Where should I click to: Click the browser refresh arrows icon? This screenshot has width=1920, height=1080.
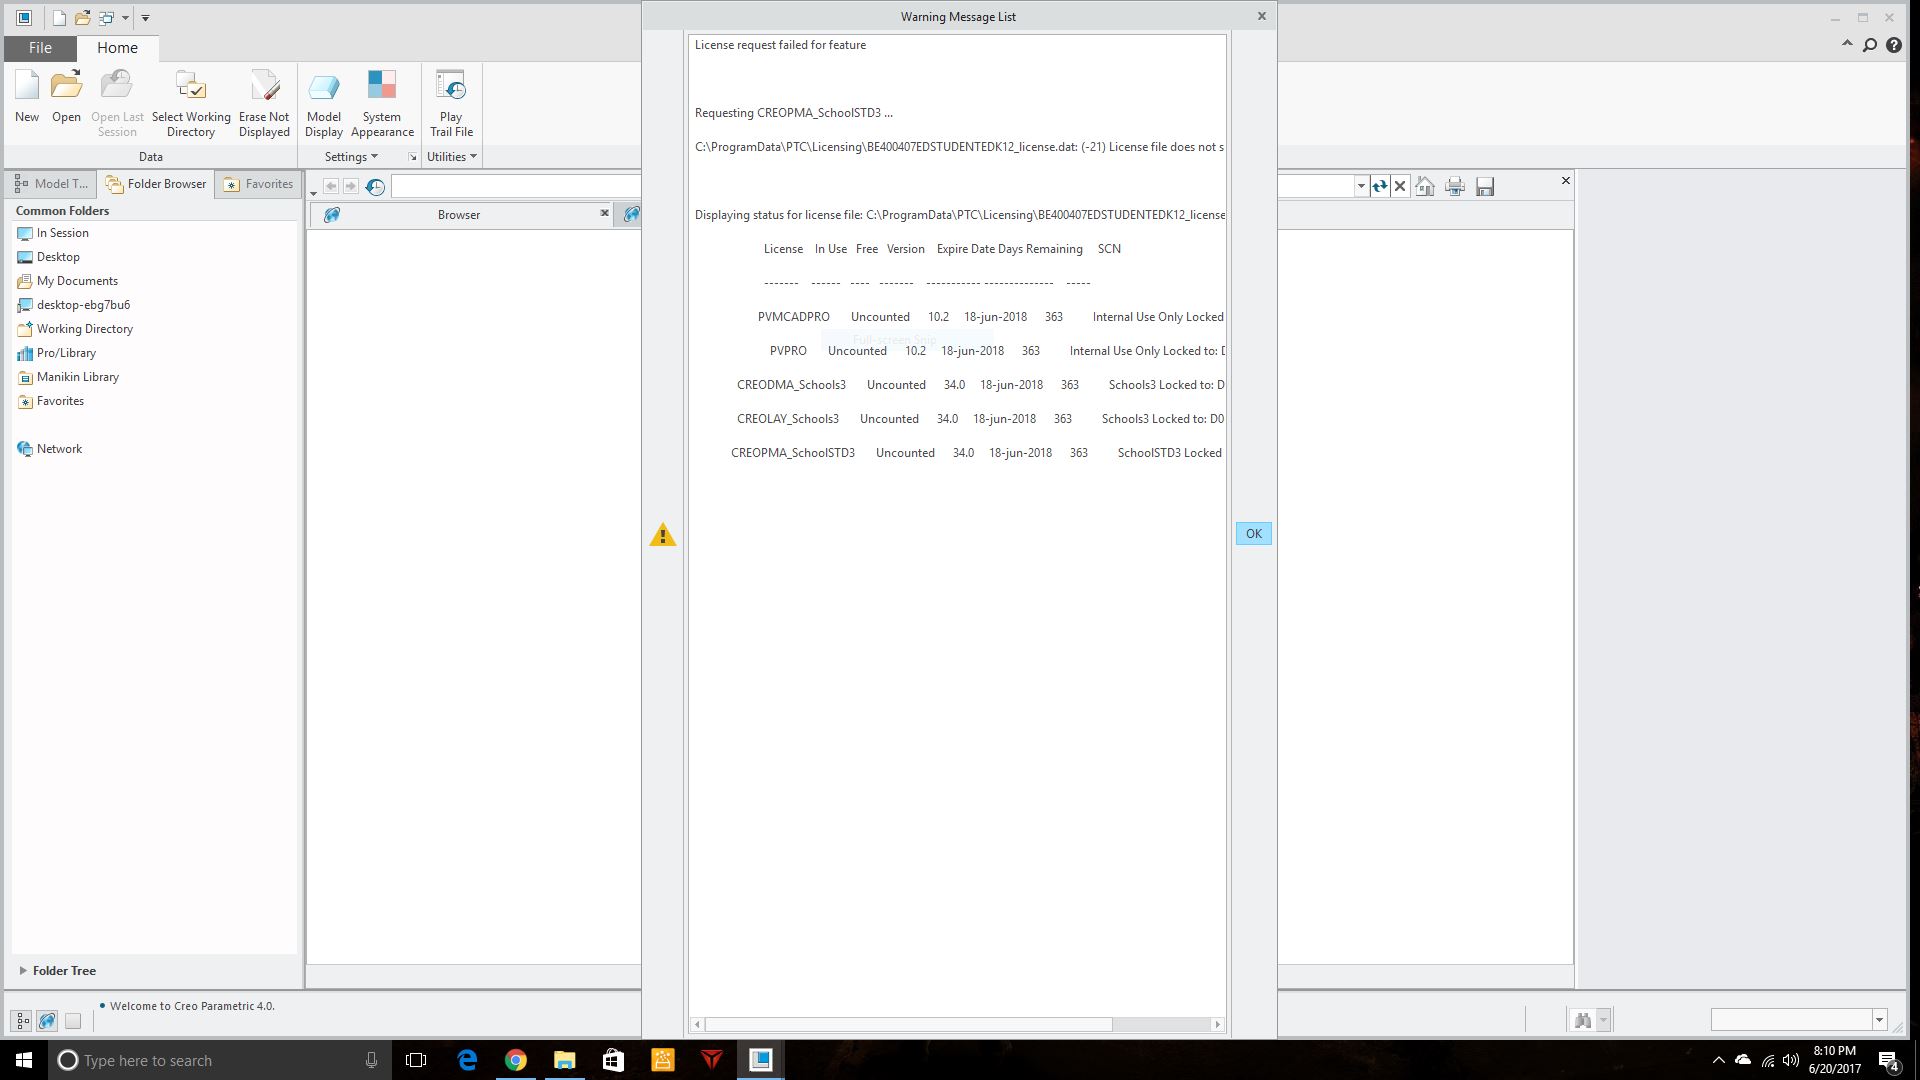coord(1380,186)
